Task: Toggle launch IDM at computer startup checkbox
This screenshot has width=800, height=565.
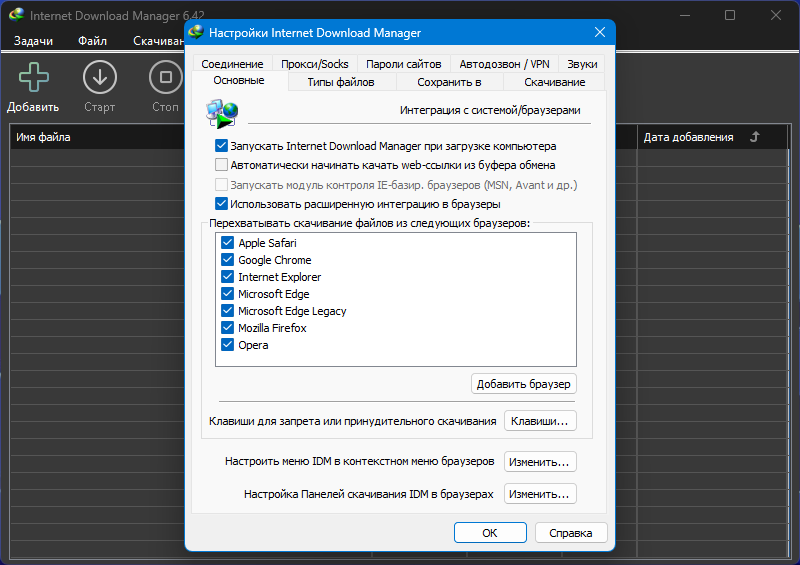Action: pyautogui.click(x=221, y=146)
